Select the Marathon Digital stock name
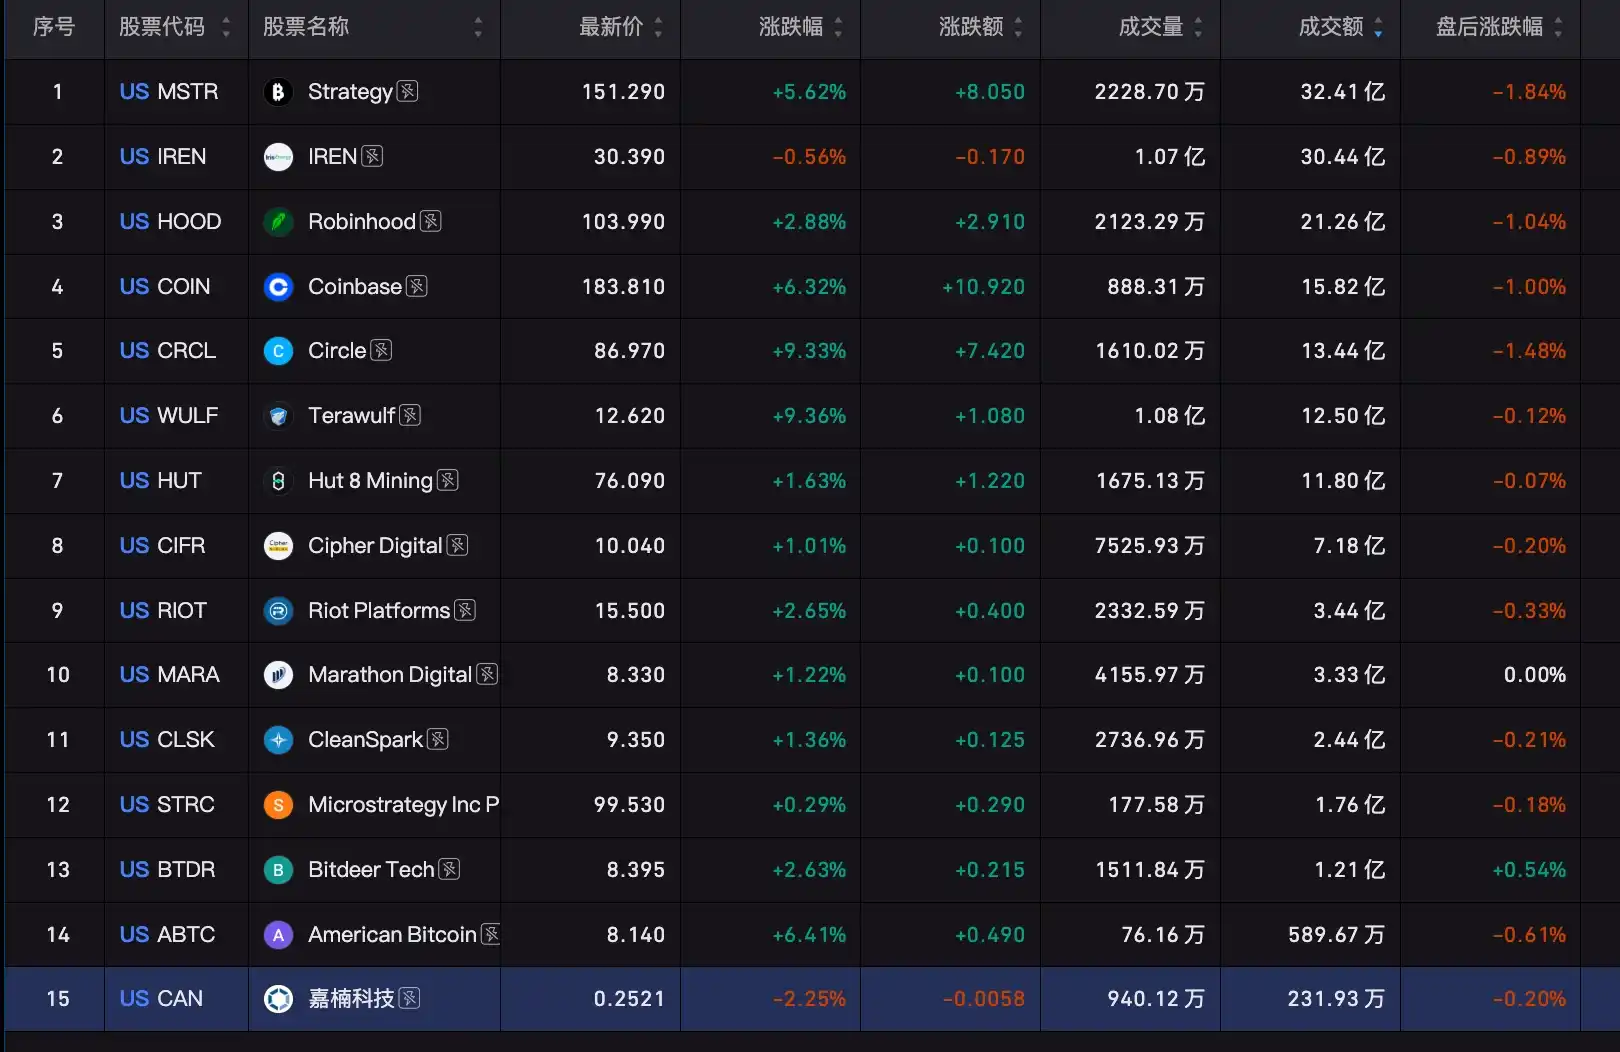 [x=390, y=675]
